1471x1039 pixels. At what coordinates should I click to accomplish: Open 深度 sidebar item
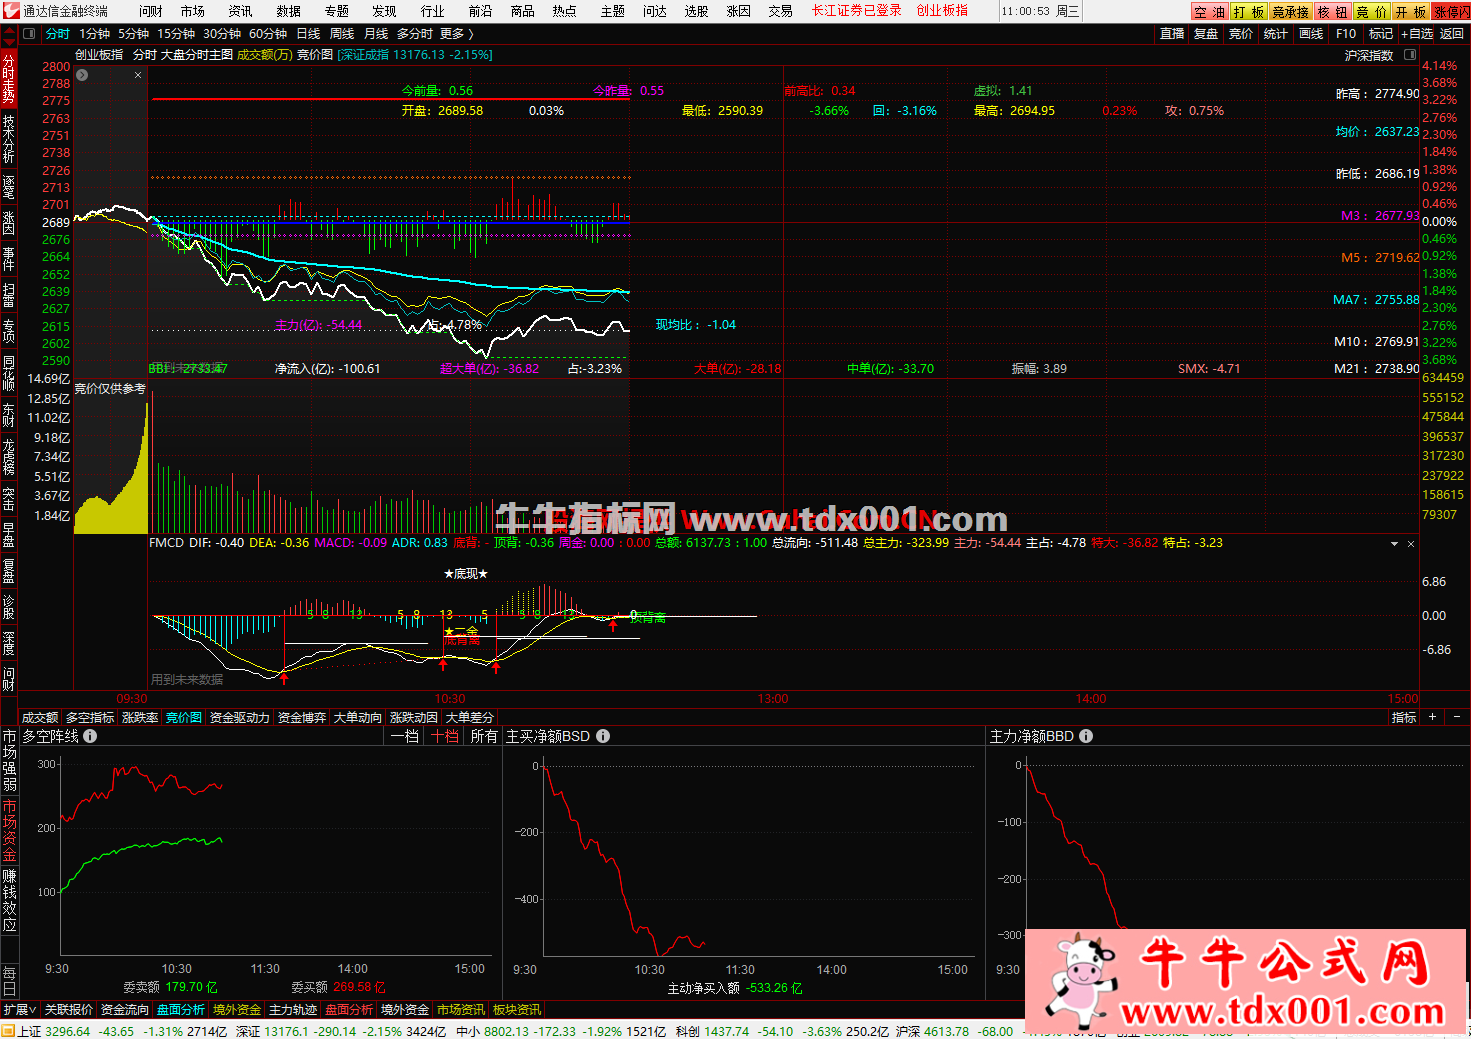9,642
